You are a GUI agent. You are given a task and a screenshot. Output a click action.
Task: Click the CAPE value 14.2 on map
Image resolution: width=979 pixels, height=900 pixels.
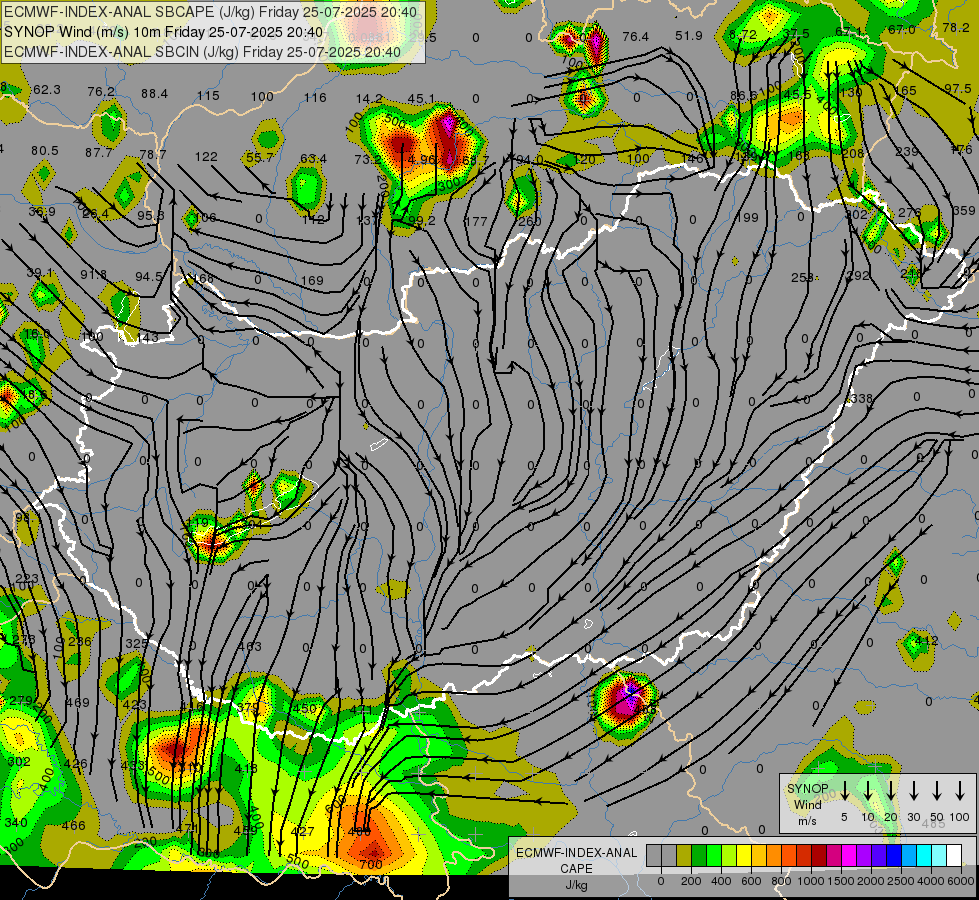pyautogui.click(x=369, y=99)
